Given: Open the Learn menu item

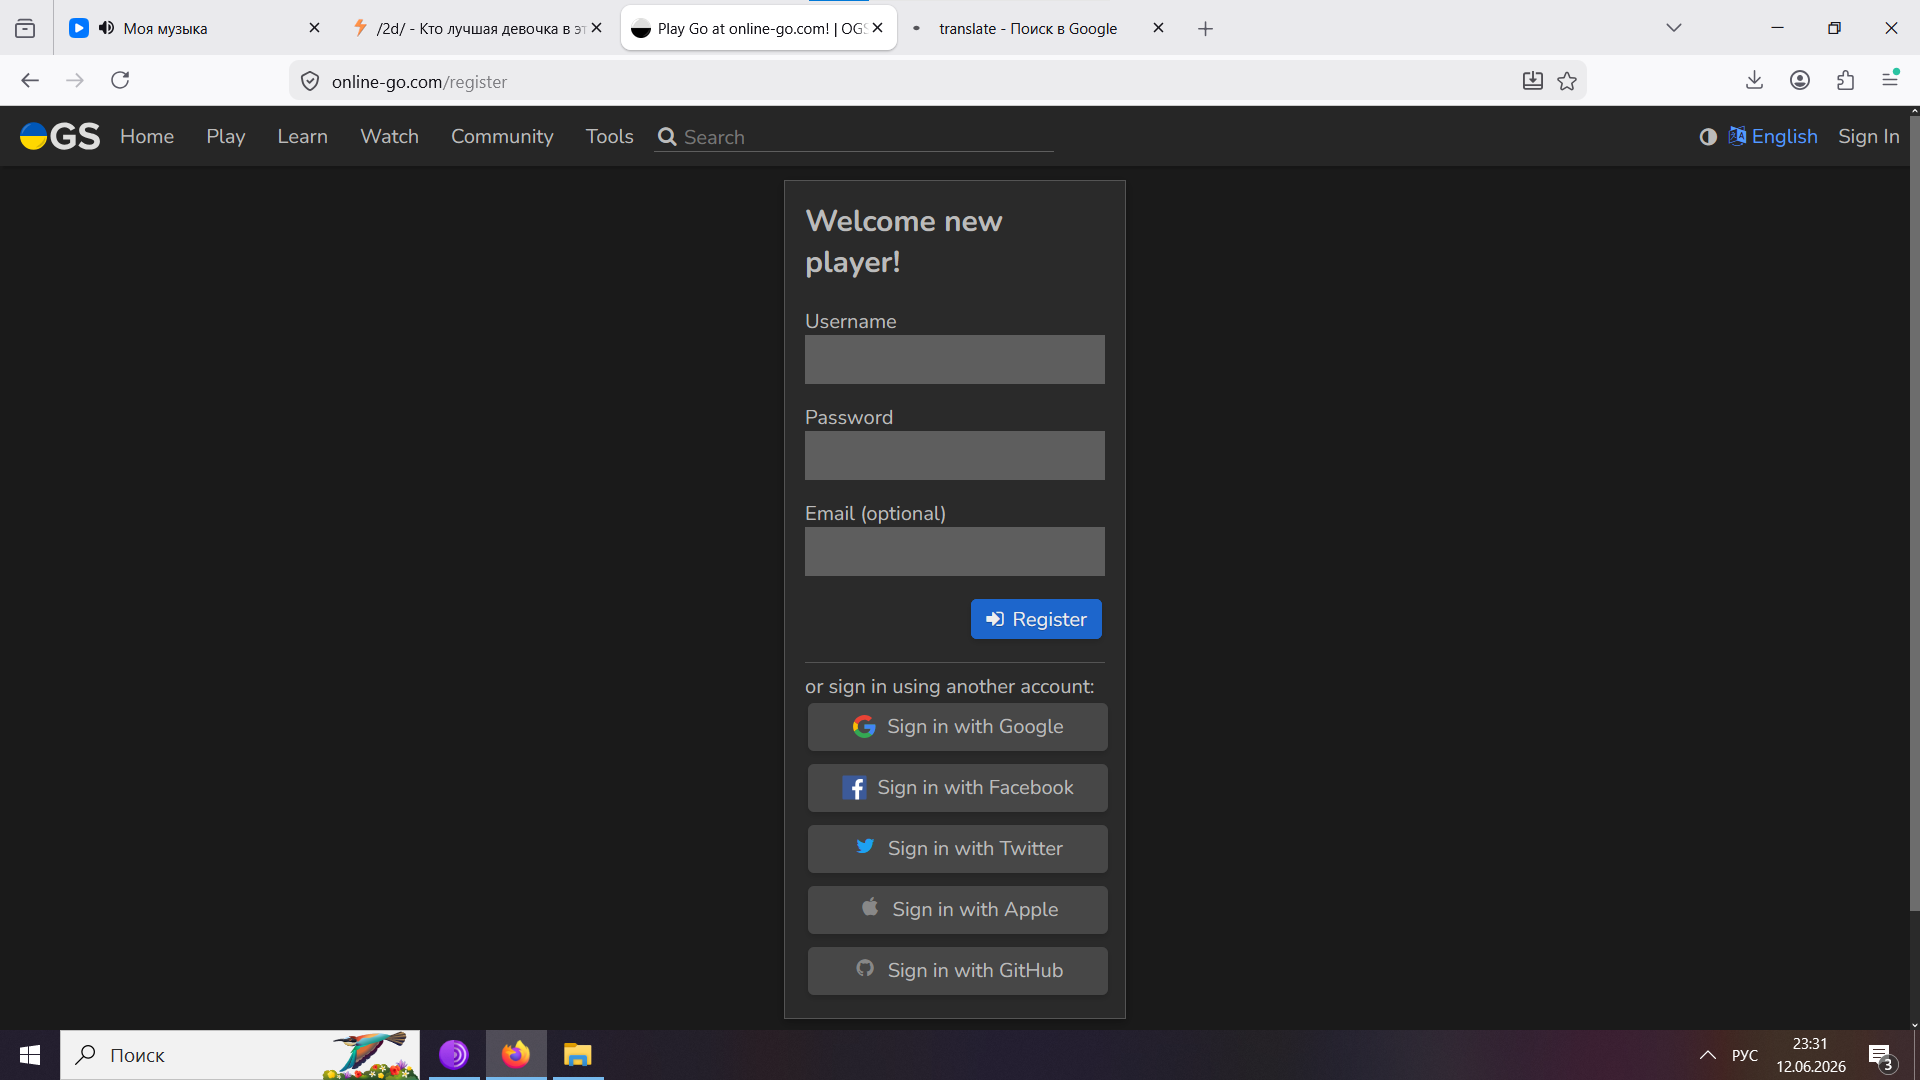Looking at the screenshot, I should click(302, 137).
